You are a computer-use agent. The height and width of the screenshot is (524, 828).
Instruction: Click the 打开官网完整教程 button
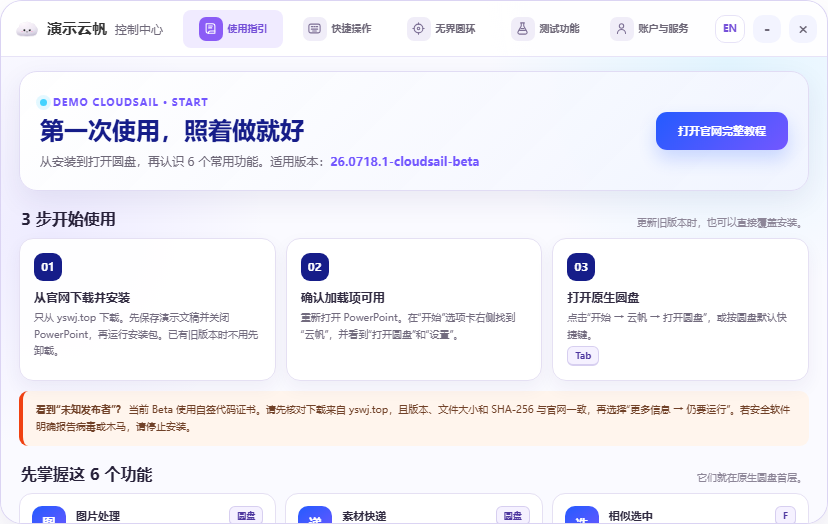coord(722,131)
